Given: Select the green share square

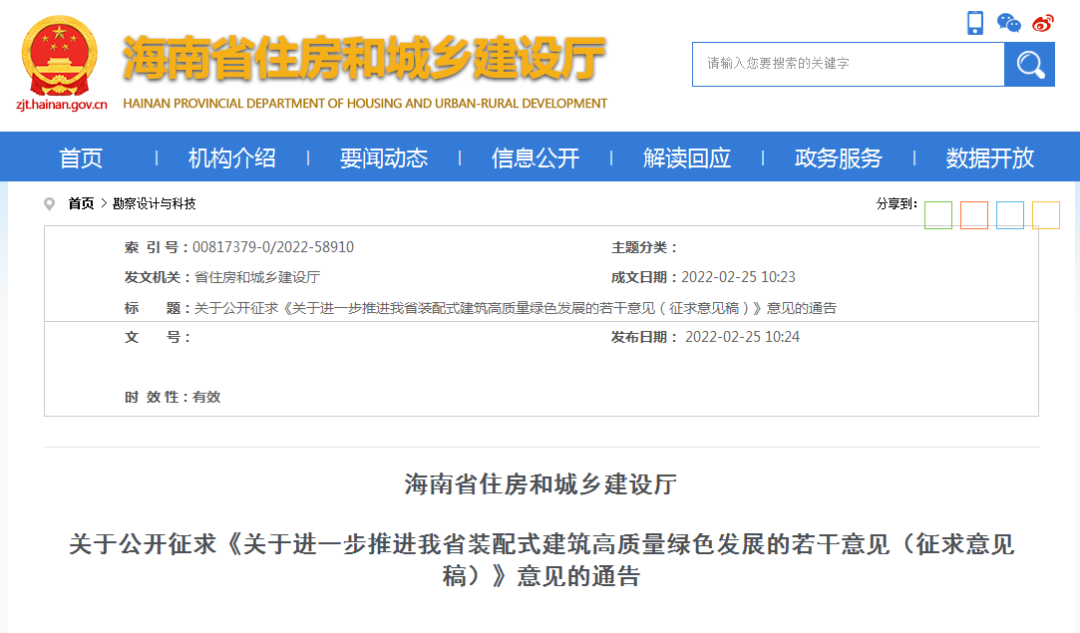Looking at the screenshot, I should click(x=938, y=214).
